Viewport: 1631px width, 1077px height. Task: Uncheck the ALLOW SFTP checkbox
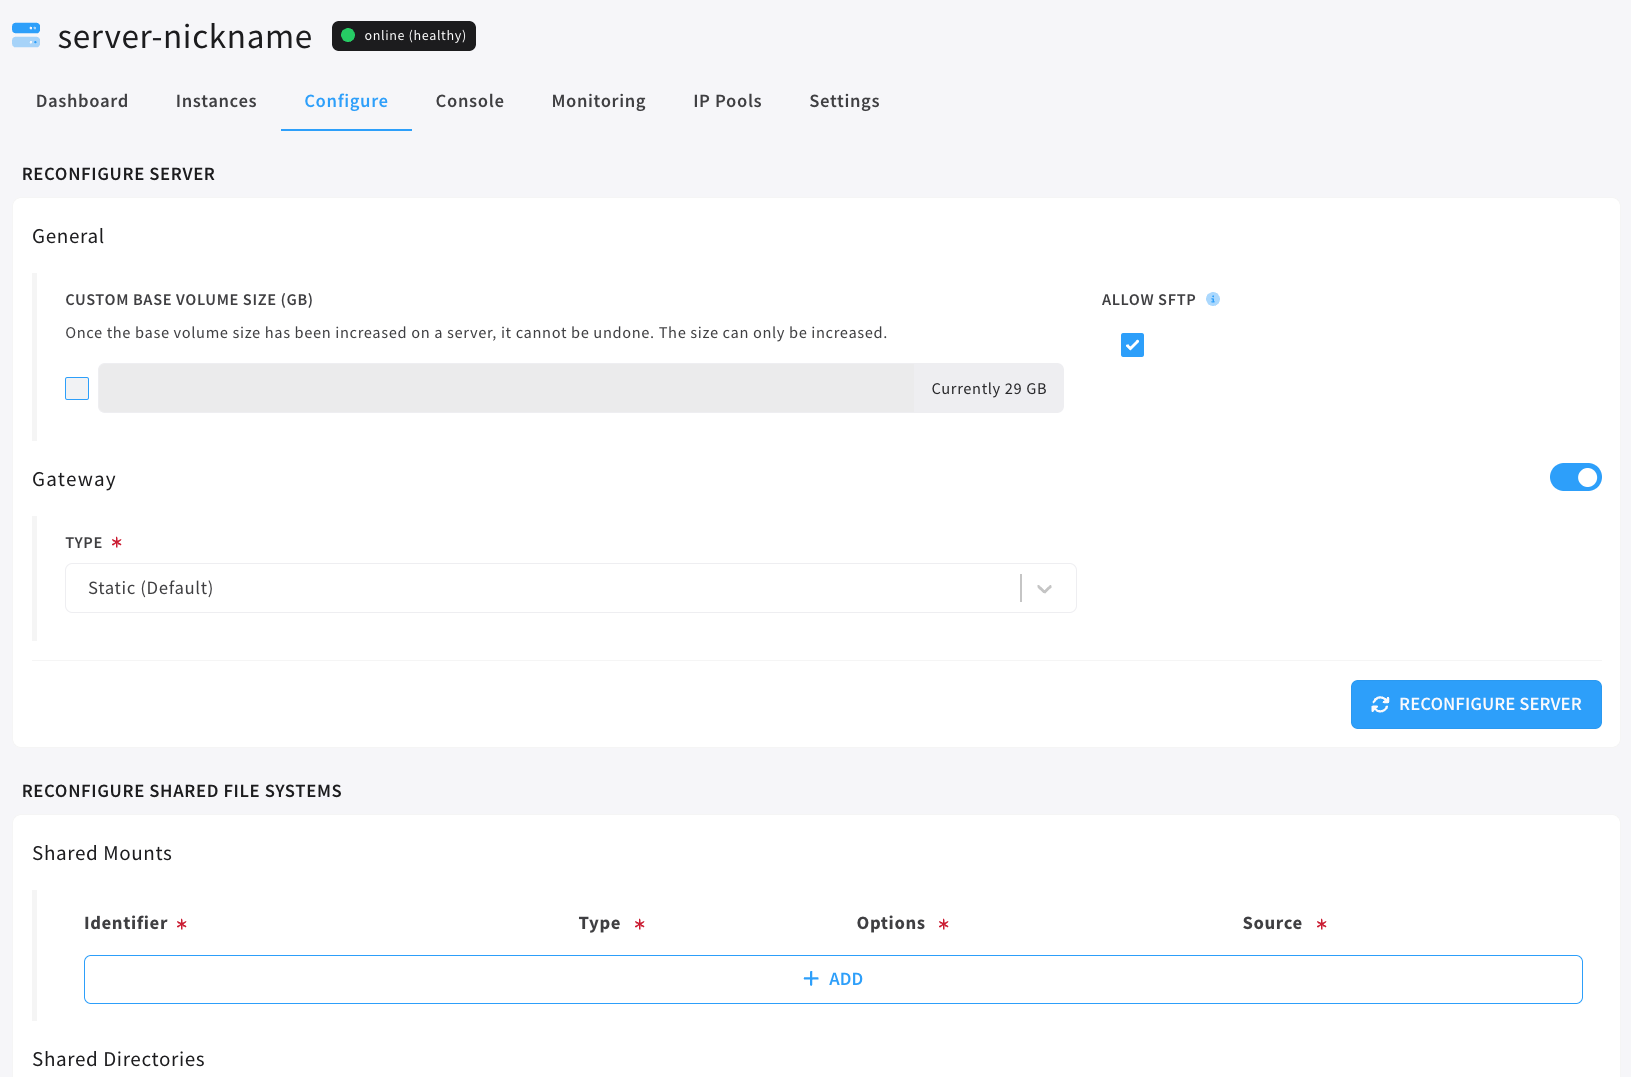click(1132, 345)
